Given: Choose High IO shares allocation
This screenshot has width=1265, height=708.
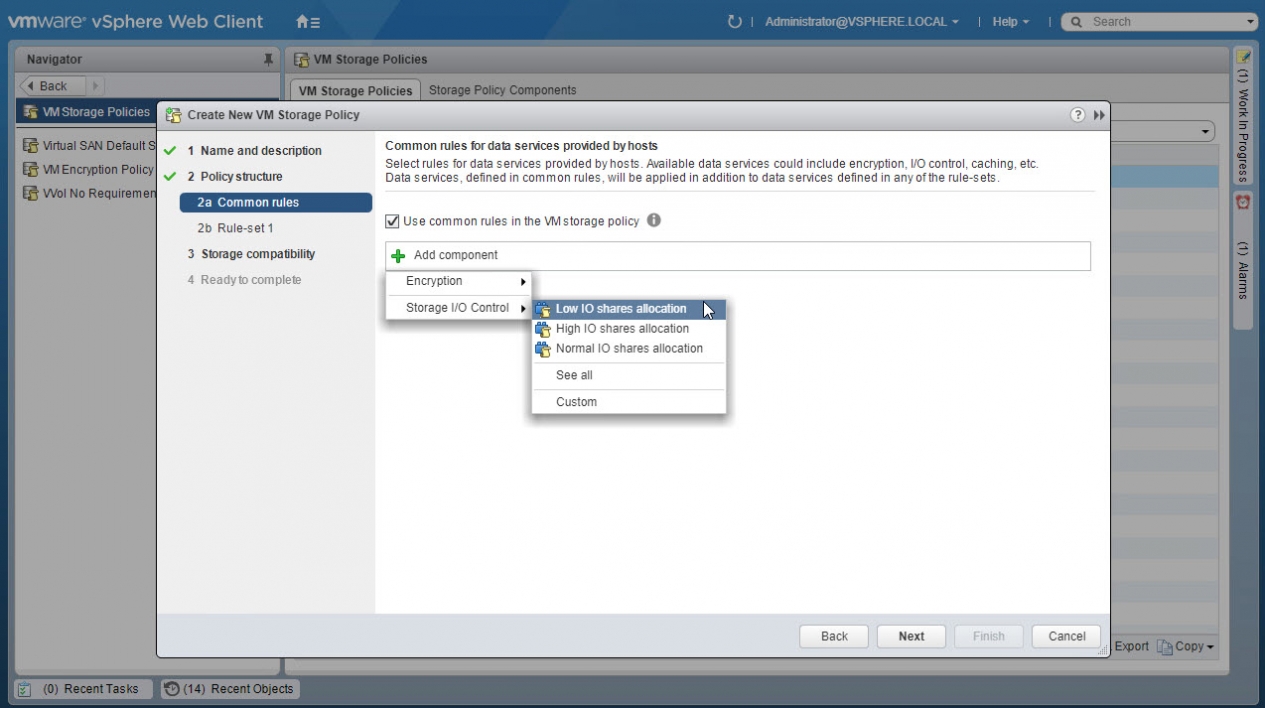Looking at the screenshot, I should point(622,329).
